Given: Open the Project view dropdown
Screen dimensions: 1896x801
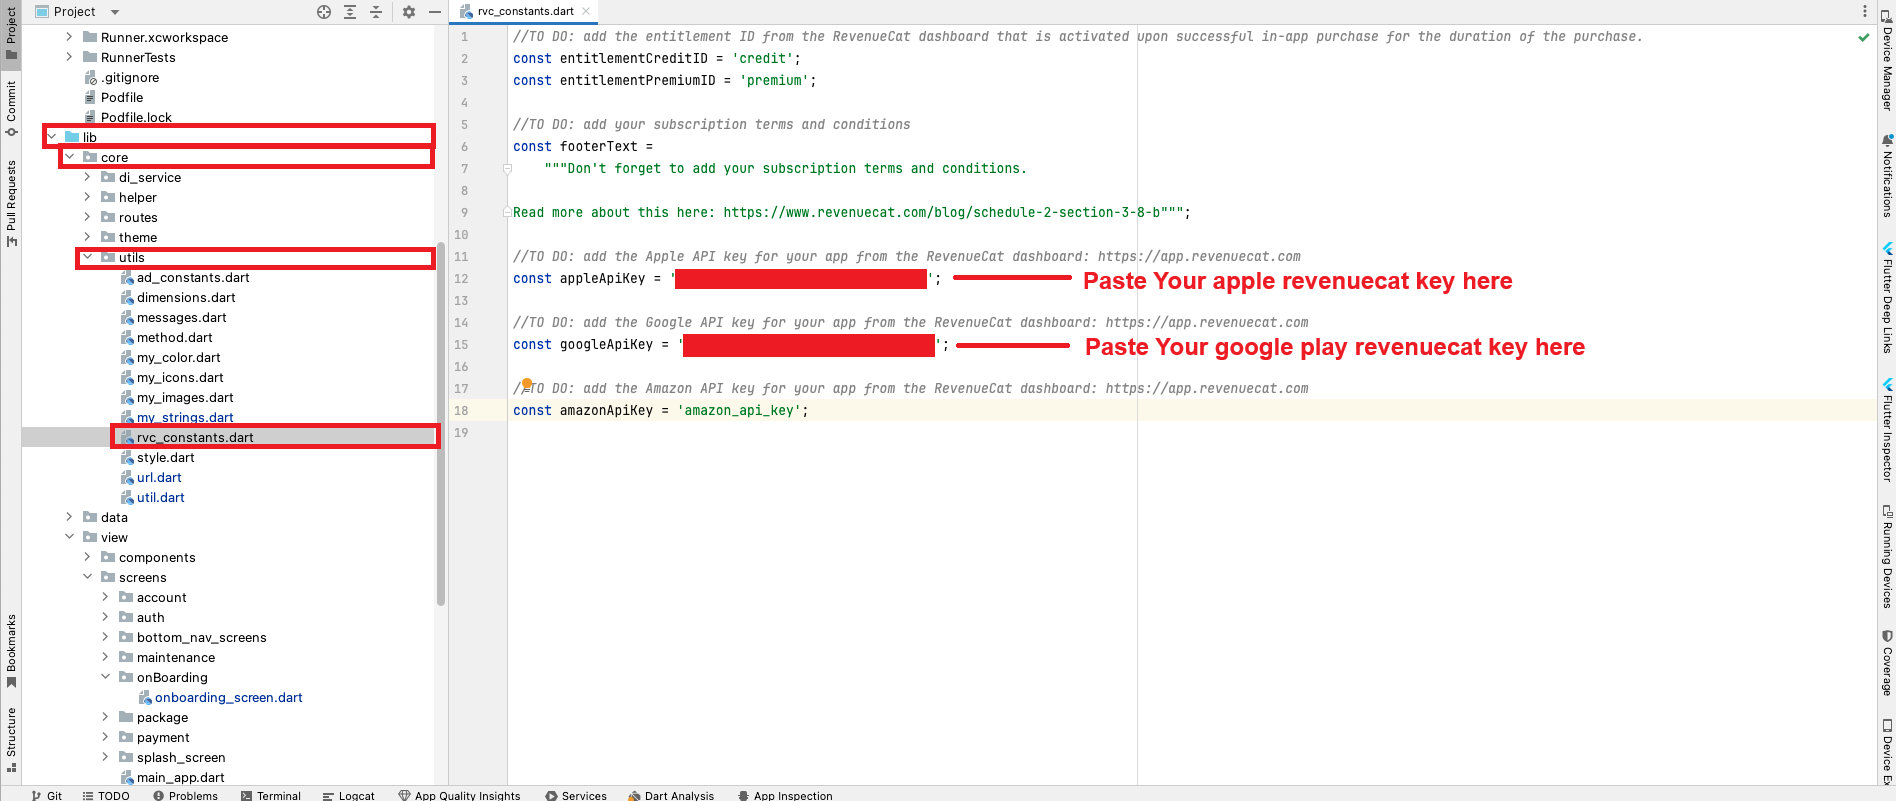Looking at the screenshot, I should [x=115, y=12].
